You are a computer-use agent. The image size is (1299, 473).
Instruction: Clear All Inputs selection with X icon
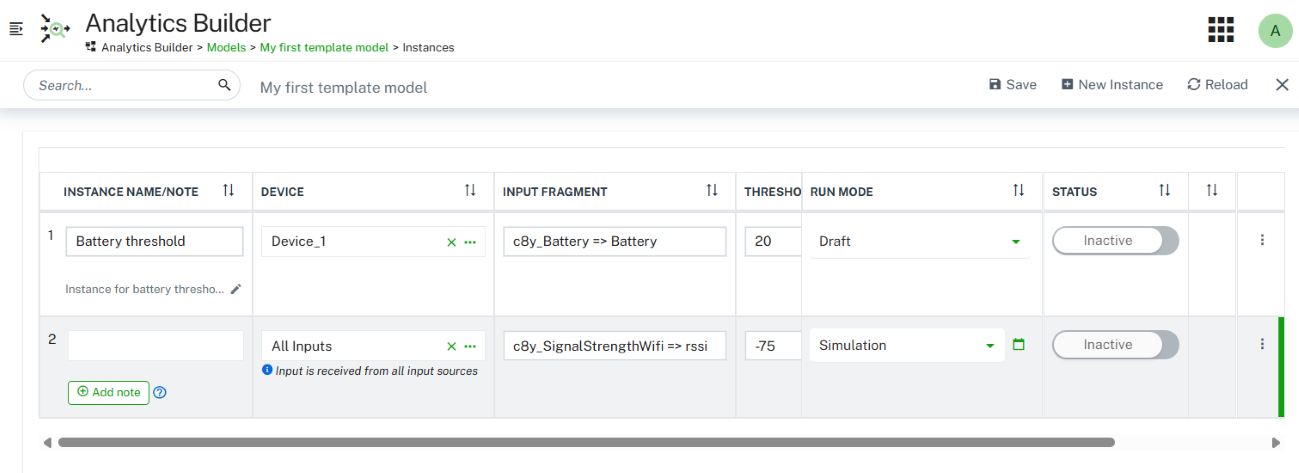pyautogui.click(x=451, y=346)
